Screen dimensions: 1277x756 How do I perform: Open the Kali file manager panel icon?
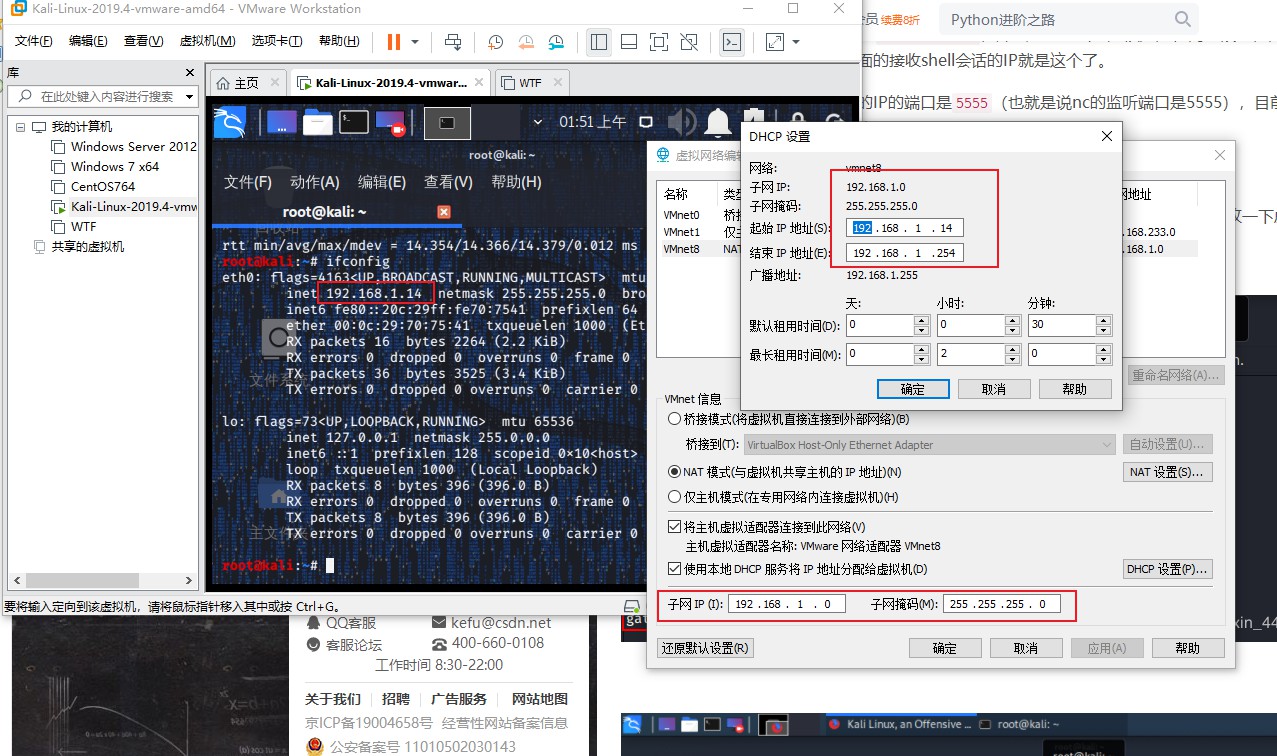pos(318,122)
